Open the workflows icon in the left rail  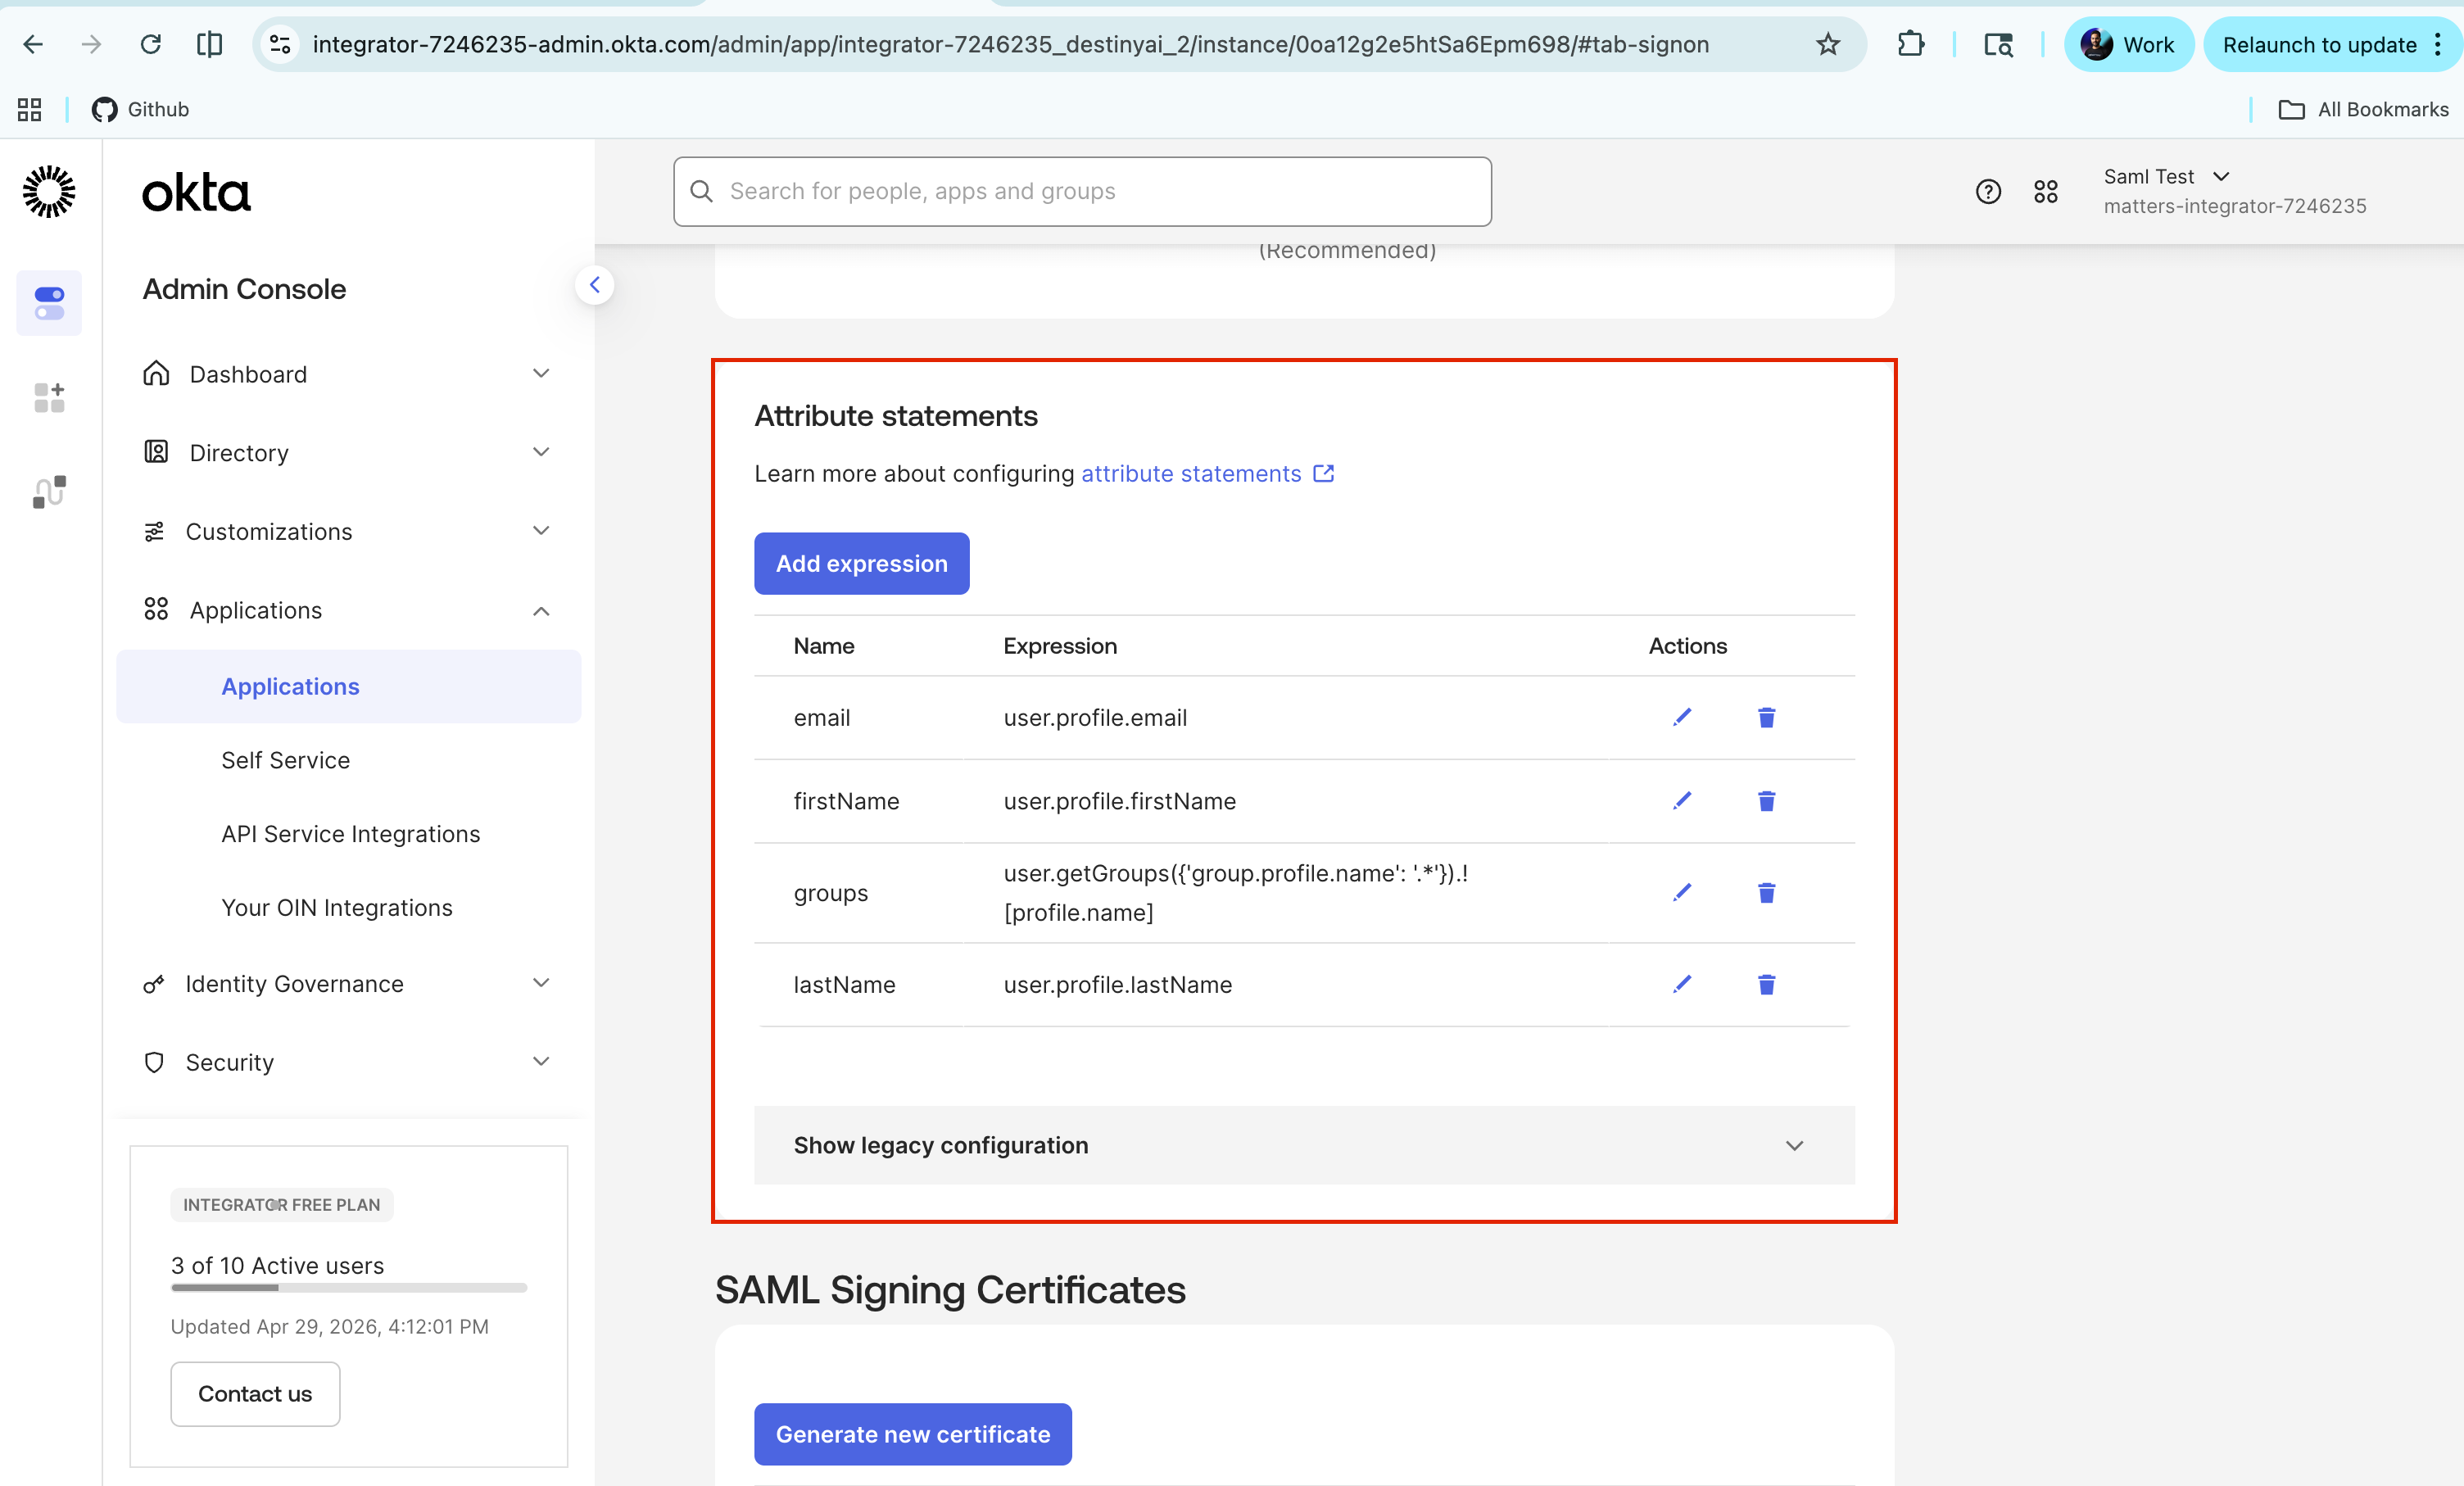point(49,491)
